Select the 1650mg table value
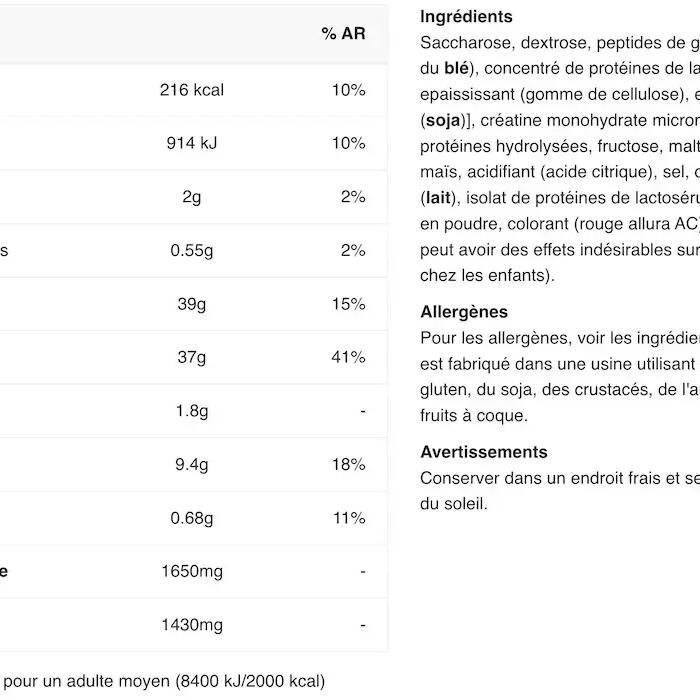700x700 pixels. (191, 572)
